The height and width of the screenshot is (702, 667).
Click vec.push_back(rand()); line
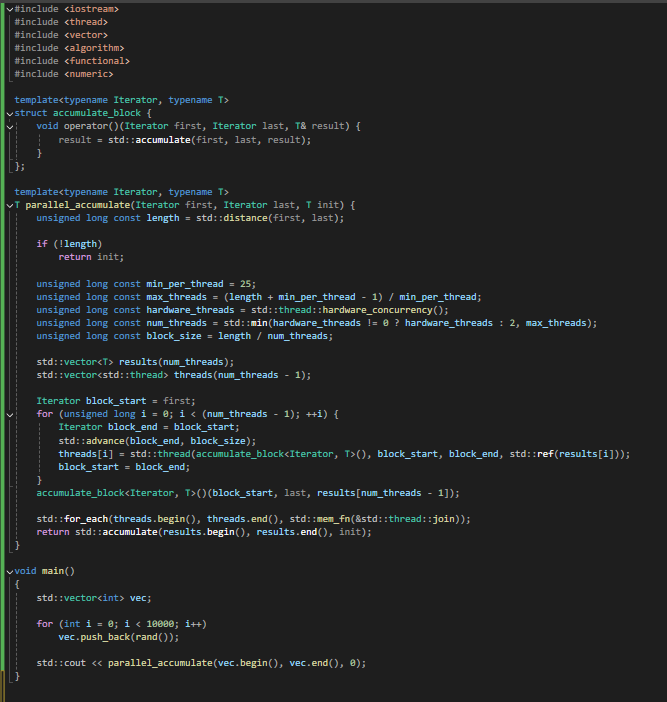[x=119, y=637]
